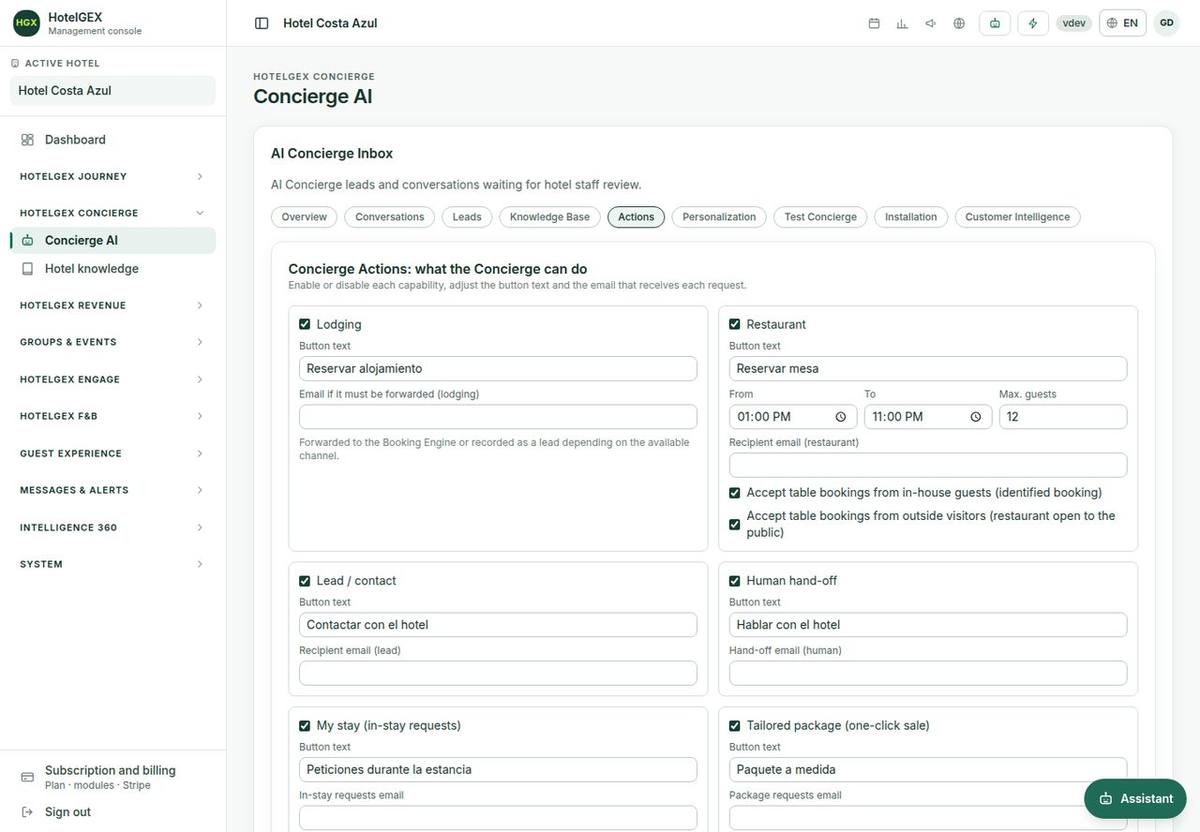Click the Dashboard grid icon
The width and height of the screenshot is (1200, 832).
27,140
